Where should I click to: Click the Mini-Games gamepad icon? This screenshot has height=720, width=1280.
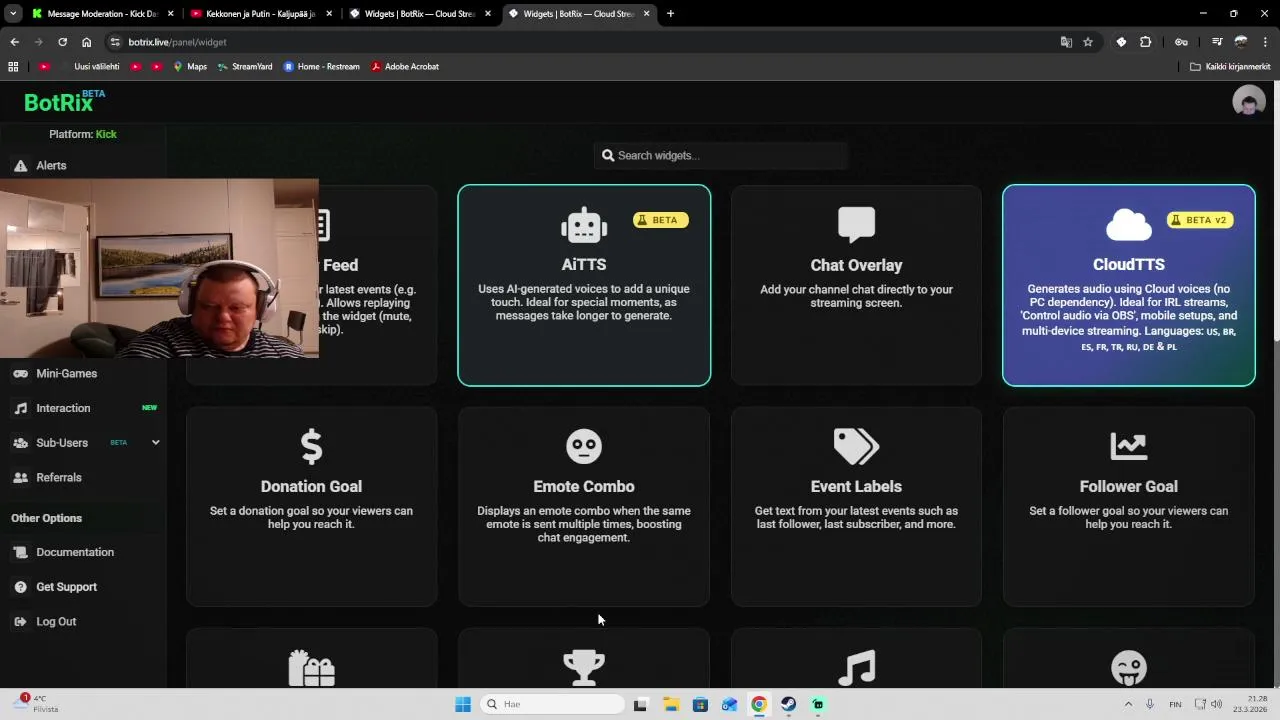tap(20, 374)
